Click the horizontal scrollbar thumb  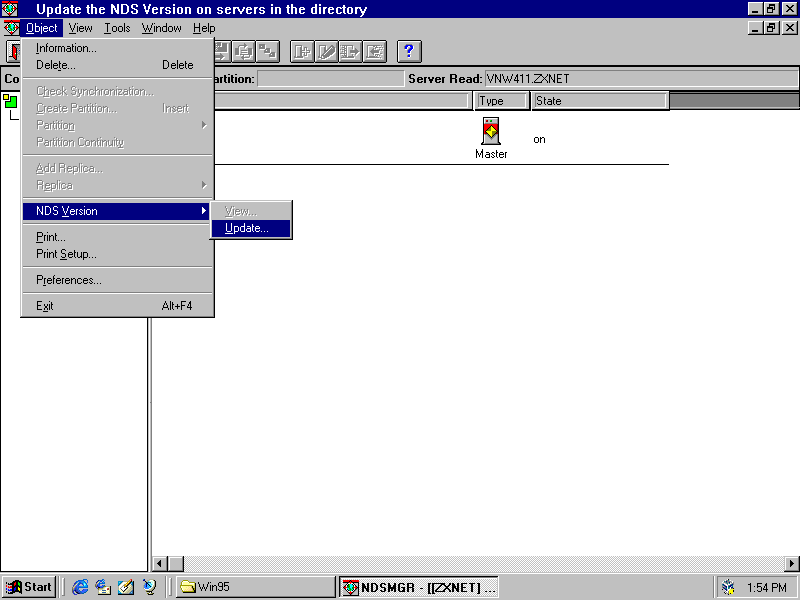click(x=176, y=564)
